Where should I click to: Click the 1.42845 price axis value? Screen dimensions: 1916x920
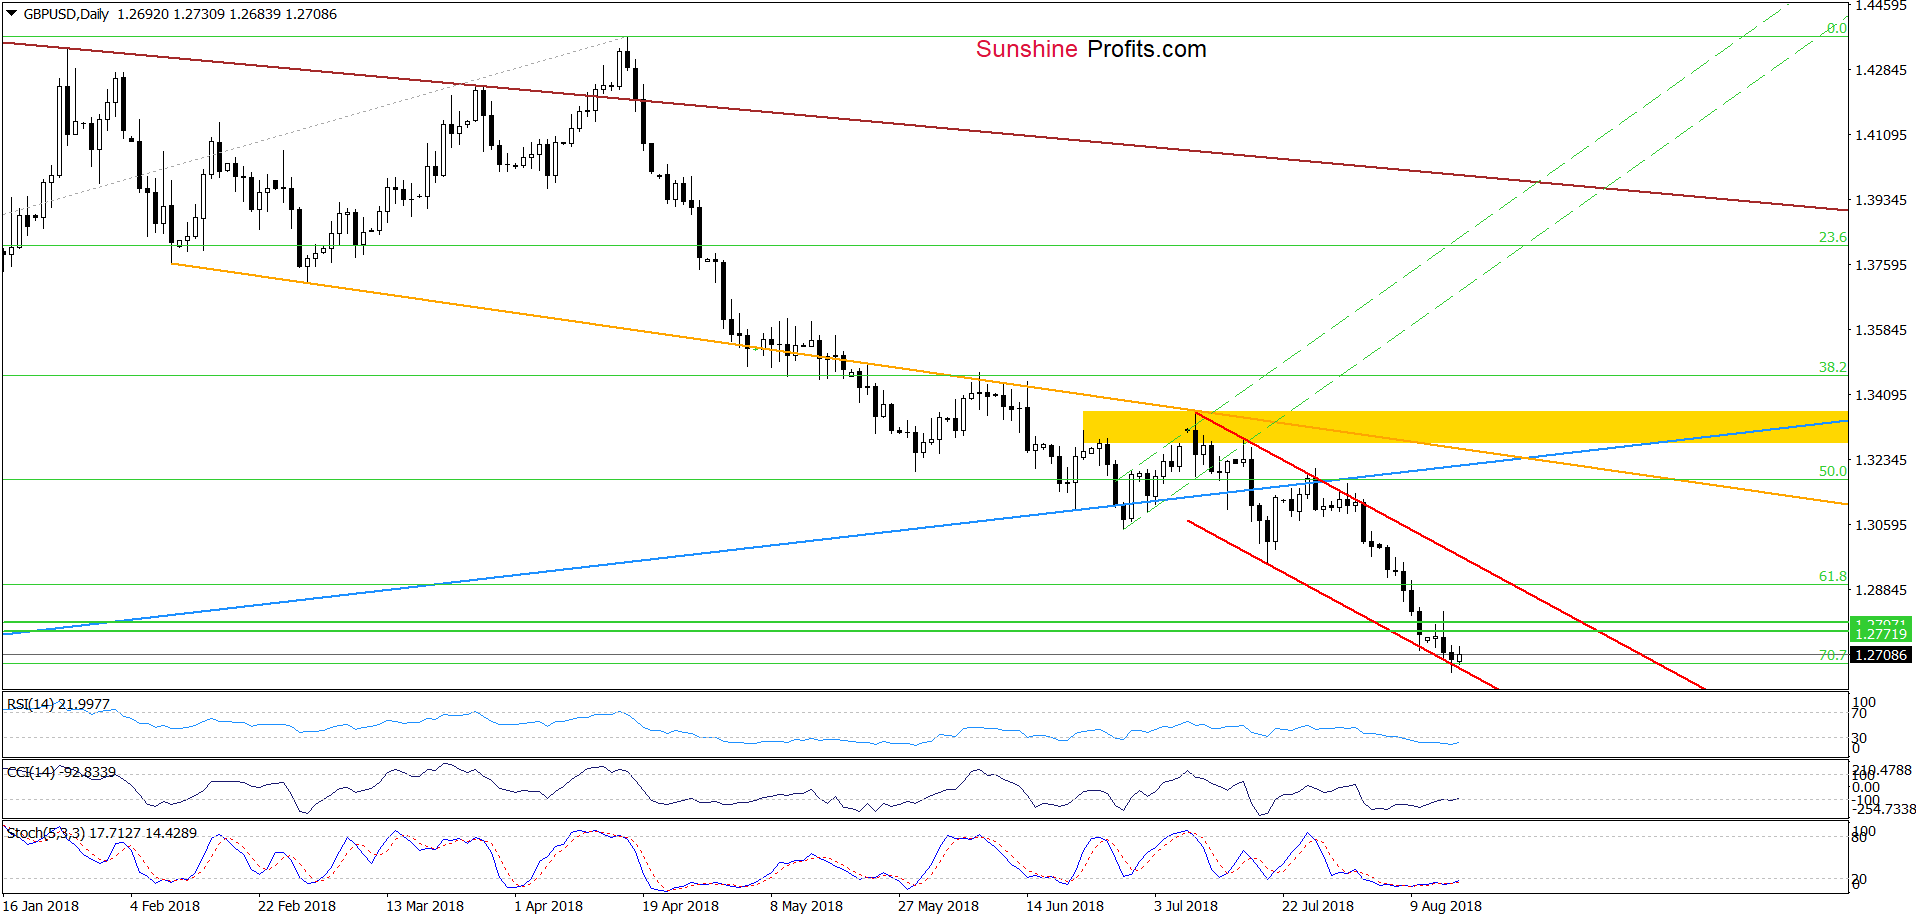pos(1881,70)
